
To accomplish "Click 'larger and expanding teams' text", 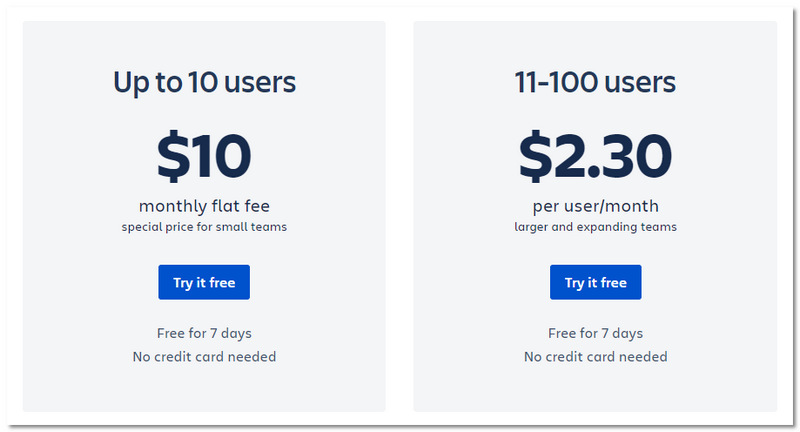I will click(595, 227).
